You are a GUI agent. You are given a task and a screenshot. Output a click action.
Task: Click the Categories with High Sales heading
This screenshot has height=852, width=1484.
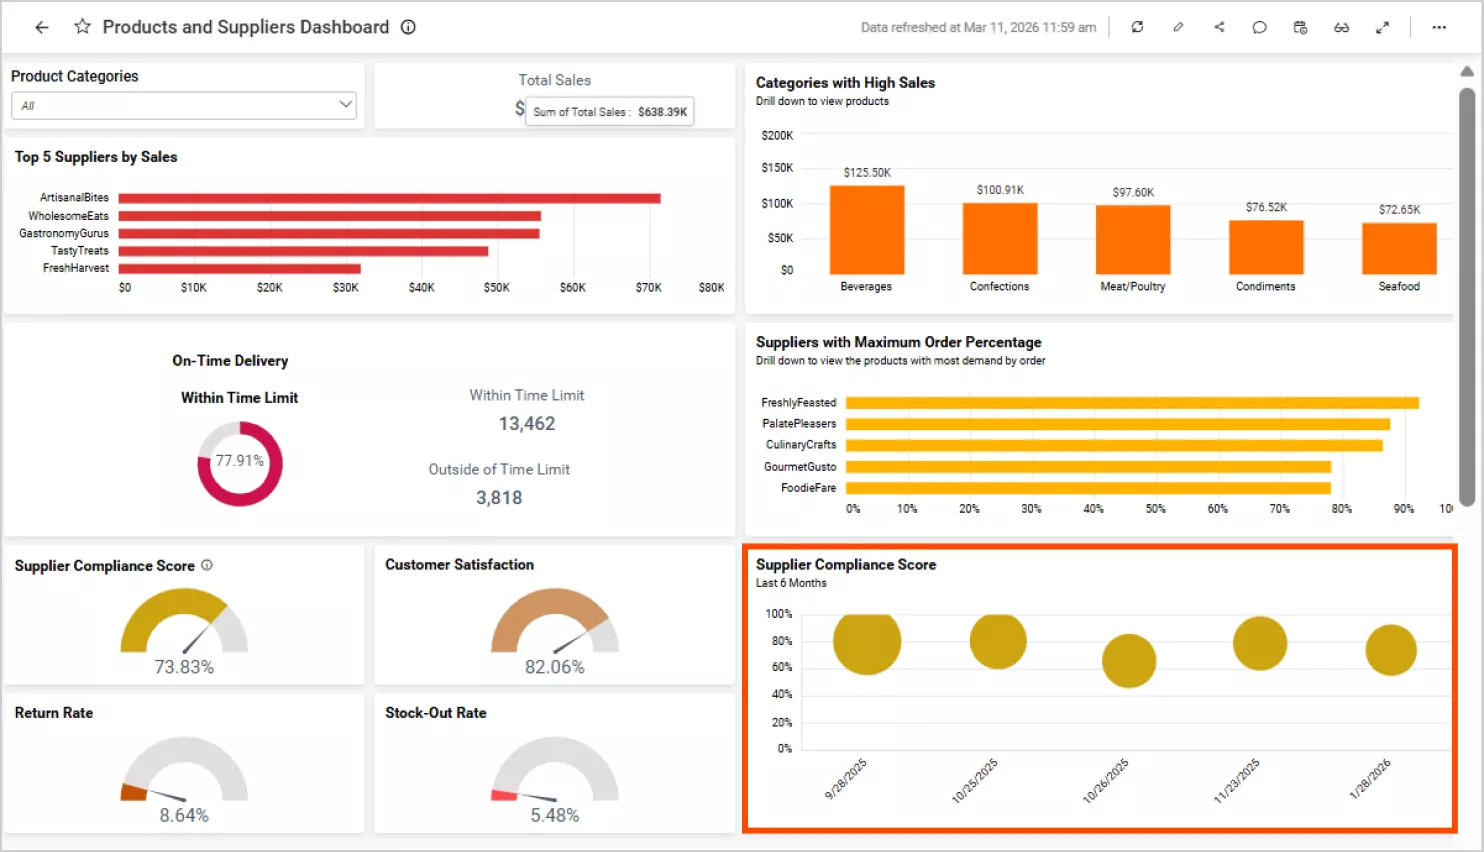pyautogui.click(x=845, y=83)
